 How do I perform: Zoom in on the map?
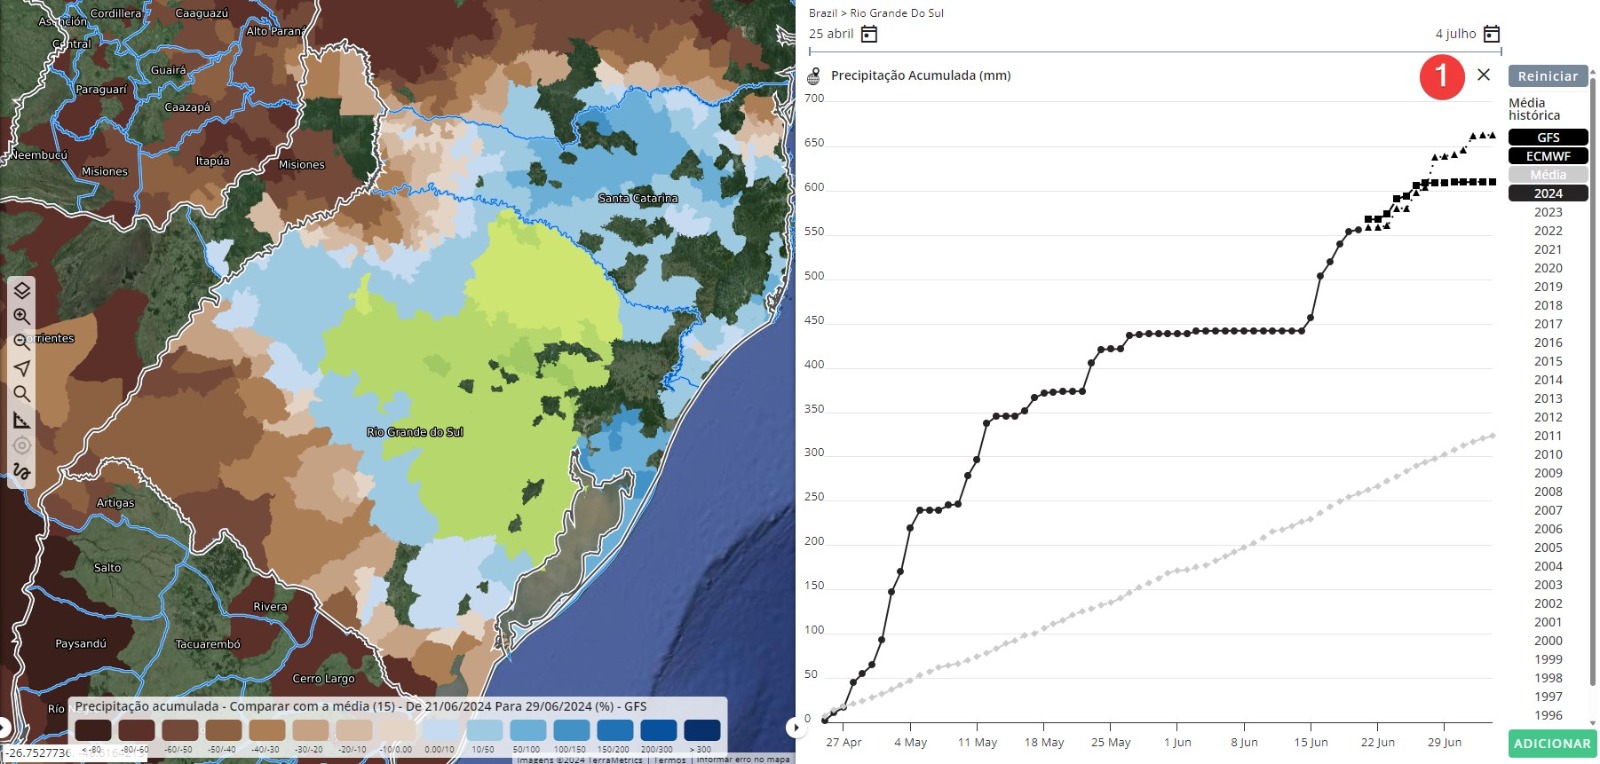pyautogui.click(x=21, y=316)
